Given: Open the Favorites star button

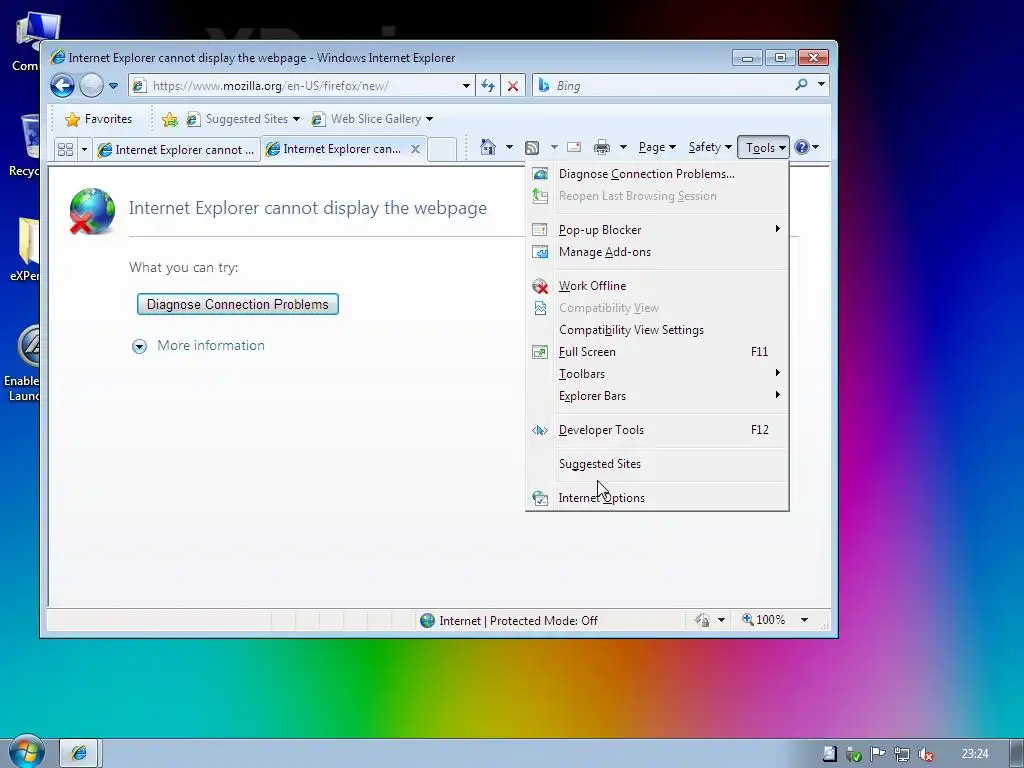Looking at the screenshot, I should pos(99,119).
